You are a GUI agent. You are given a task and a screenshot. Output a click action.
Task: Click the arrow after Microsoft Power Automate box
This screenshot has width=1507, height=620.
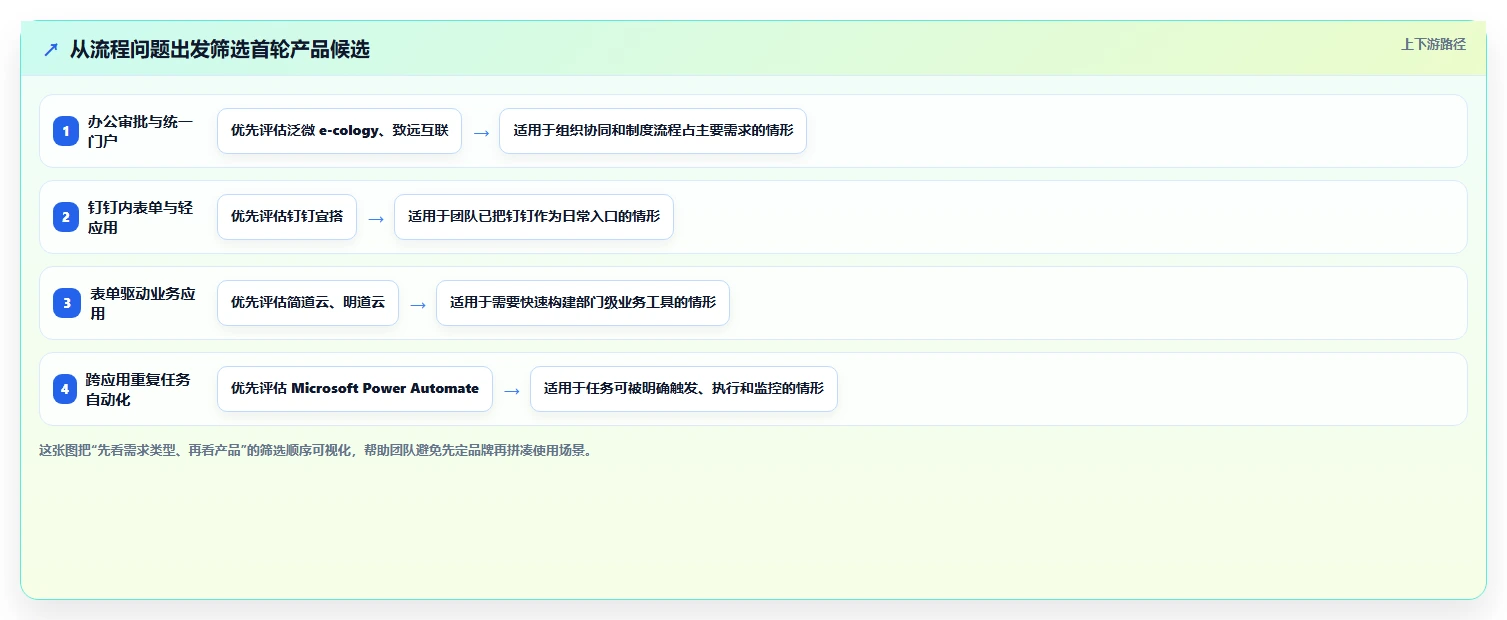point(512,390)
